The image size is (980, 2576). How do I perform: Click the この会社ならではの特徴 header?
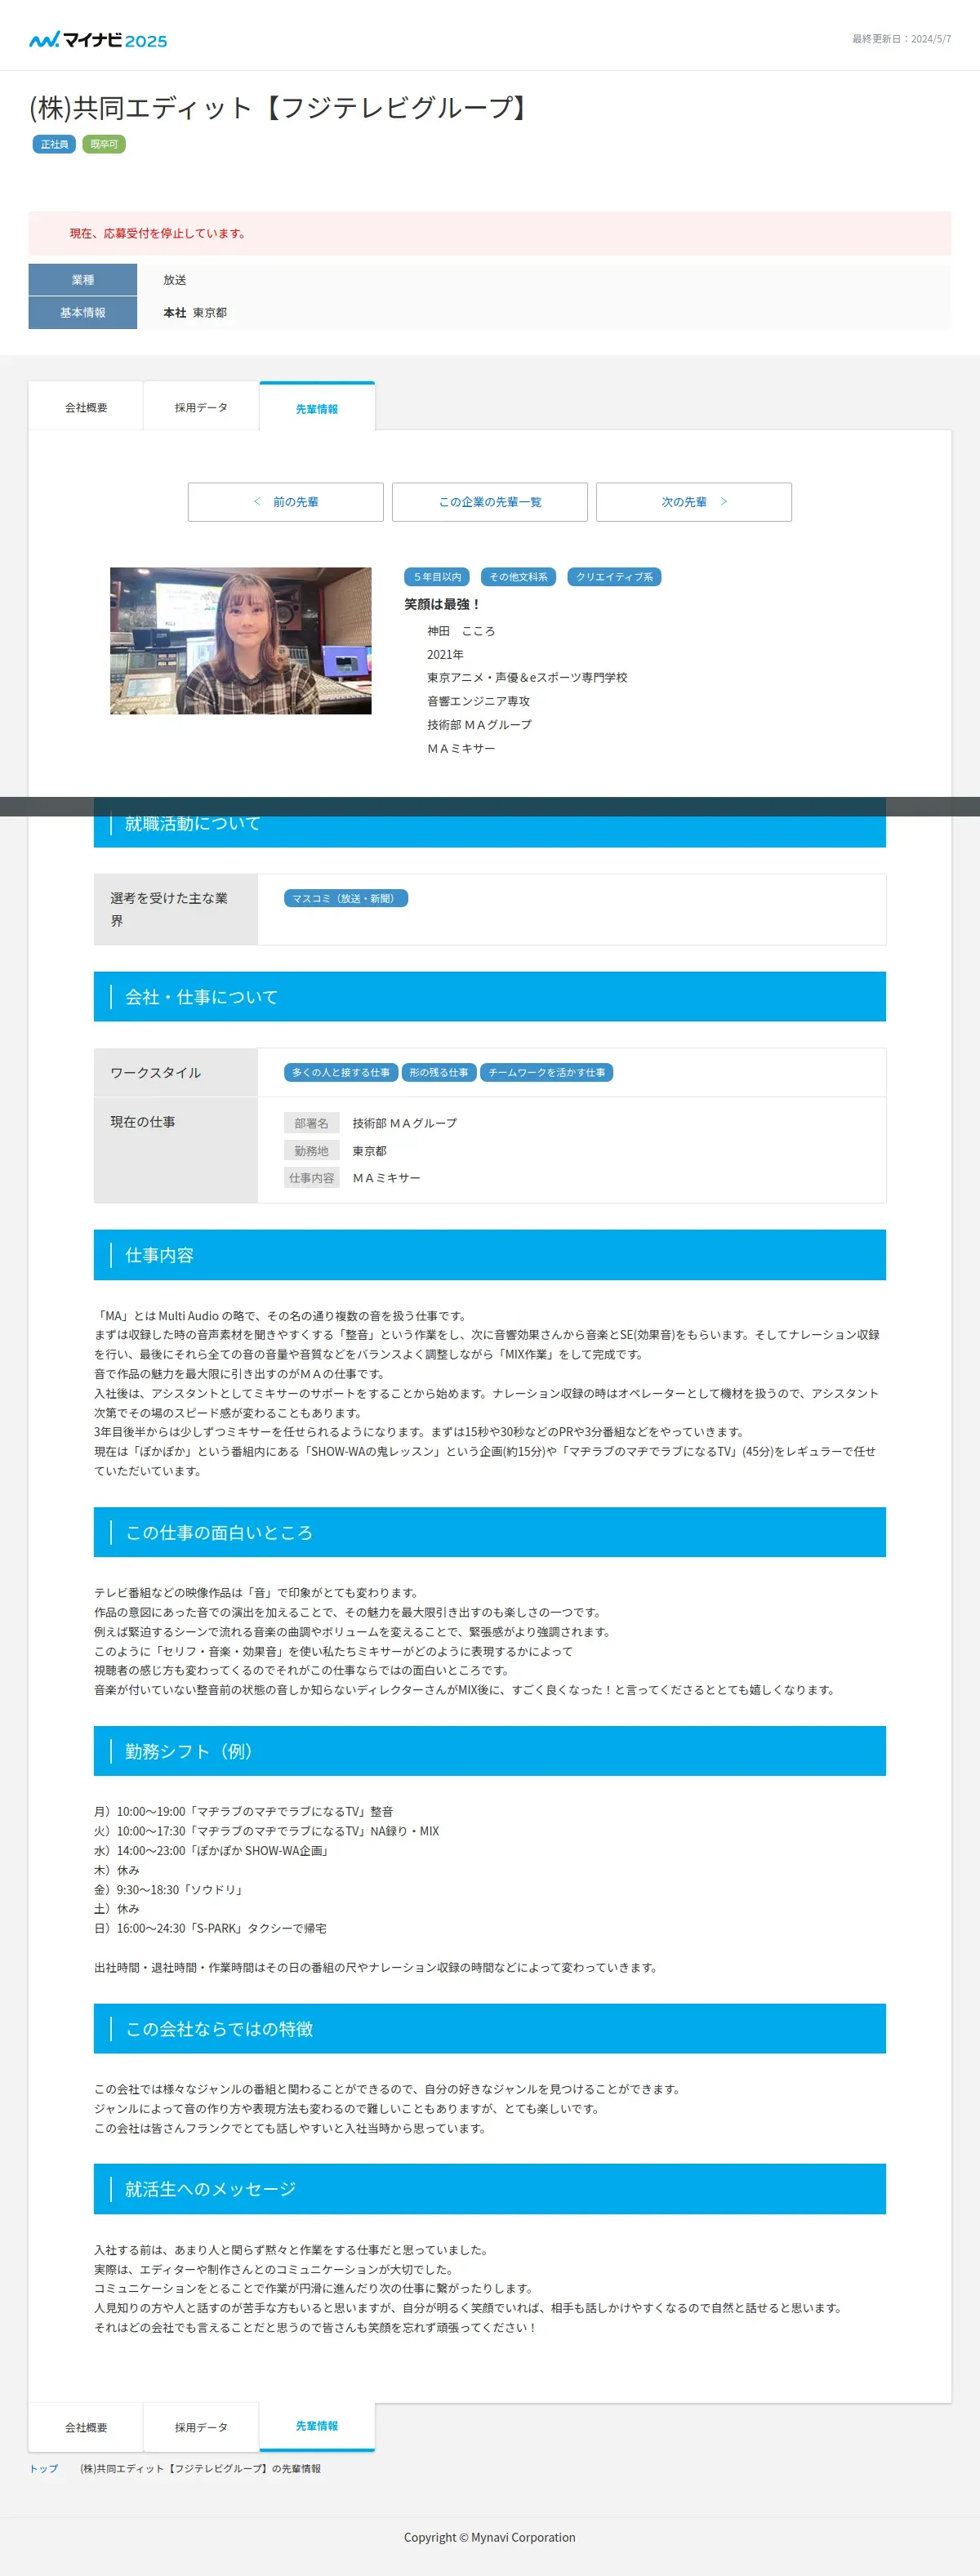(x=490, y=2029)
